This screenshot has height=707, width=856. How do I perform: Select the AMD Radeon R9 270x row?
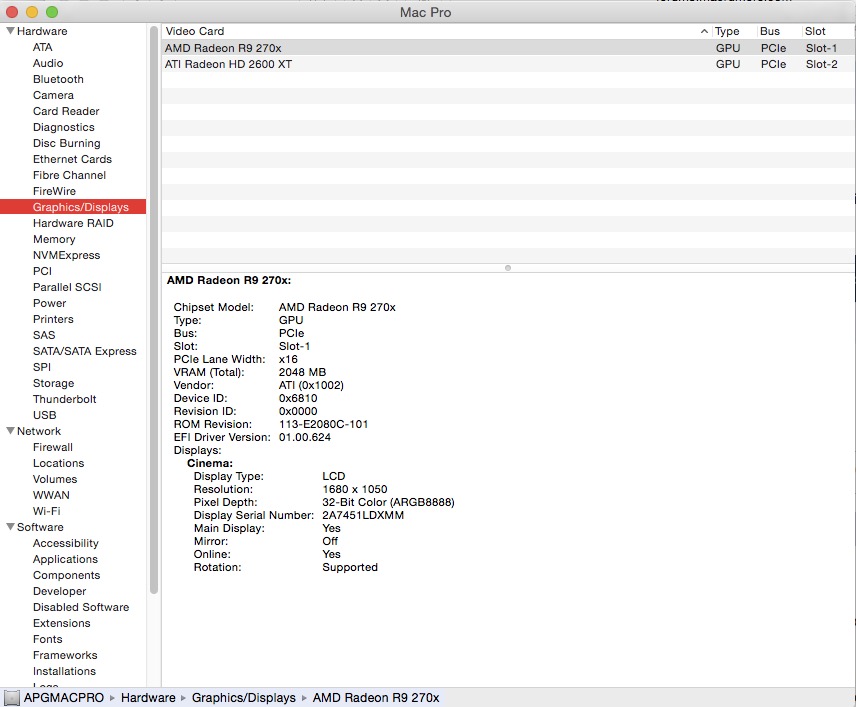(508, 48)
